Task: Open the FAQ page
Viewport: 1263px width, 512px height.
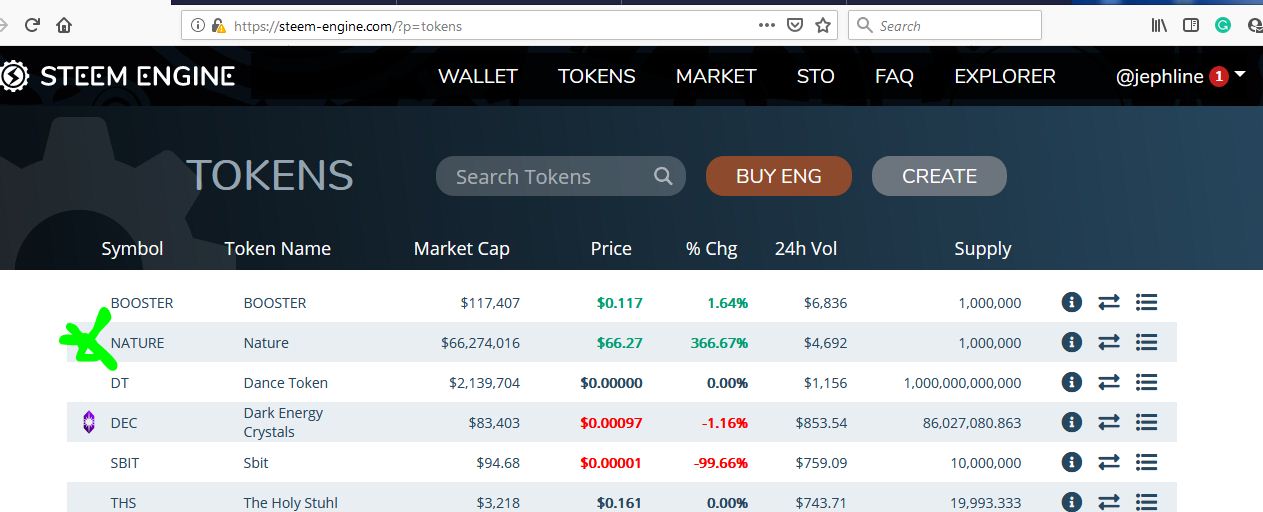Action: (x=894, y=76)
